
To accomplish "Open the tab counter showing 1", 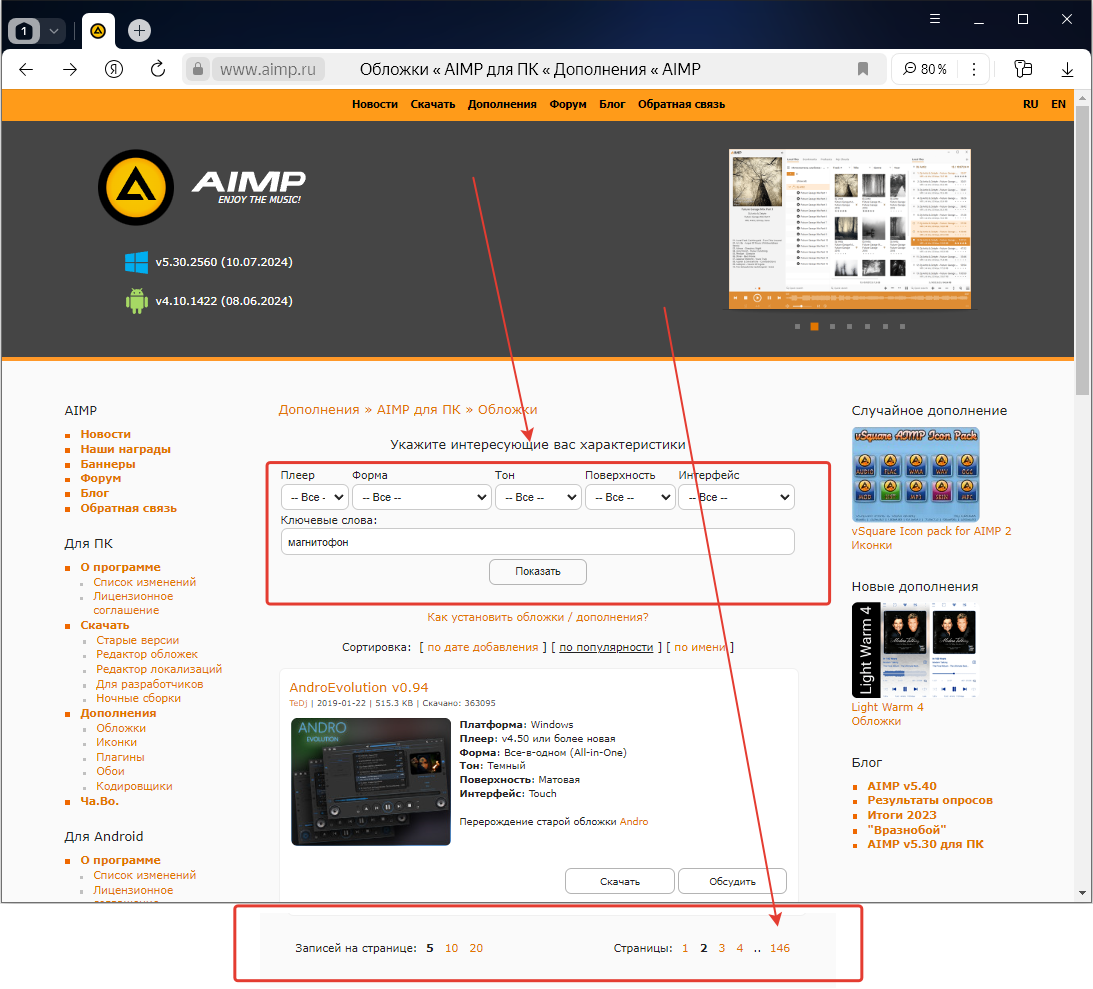I will click(x=24, y=31).
